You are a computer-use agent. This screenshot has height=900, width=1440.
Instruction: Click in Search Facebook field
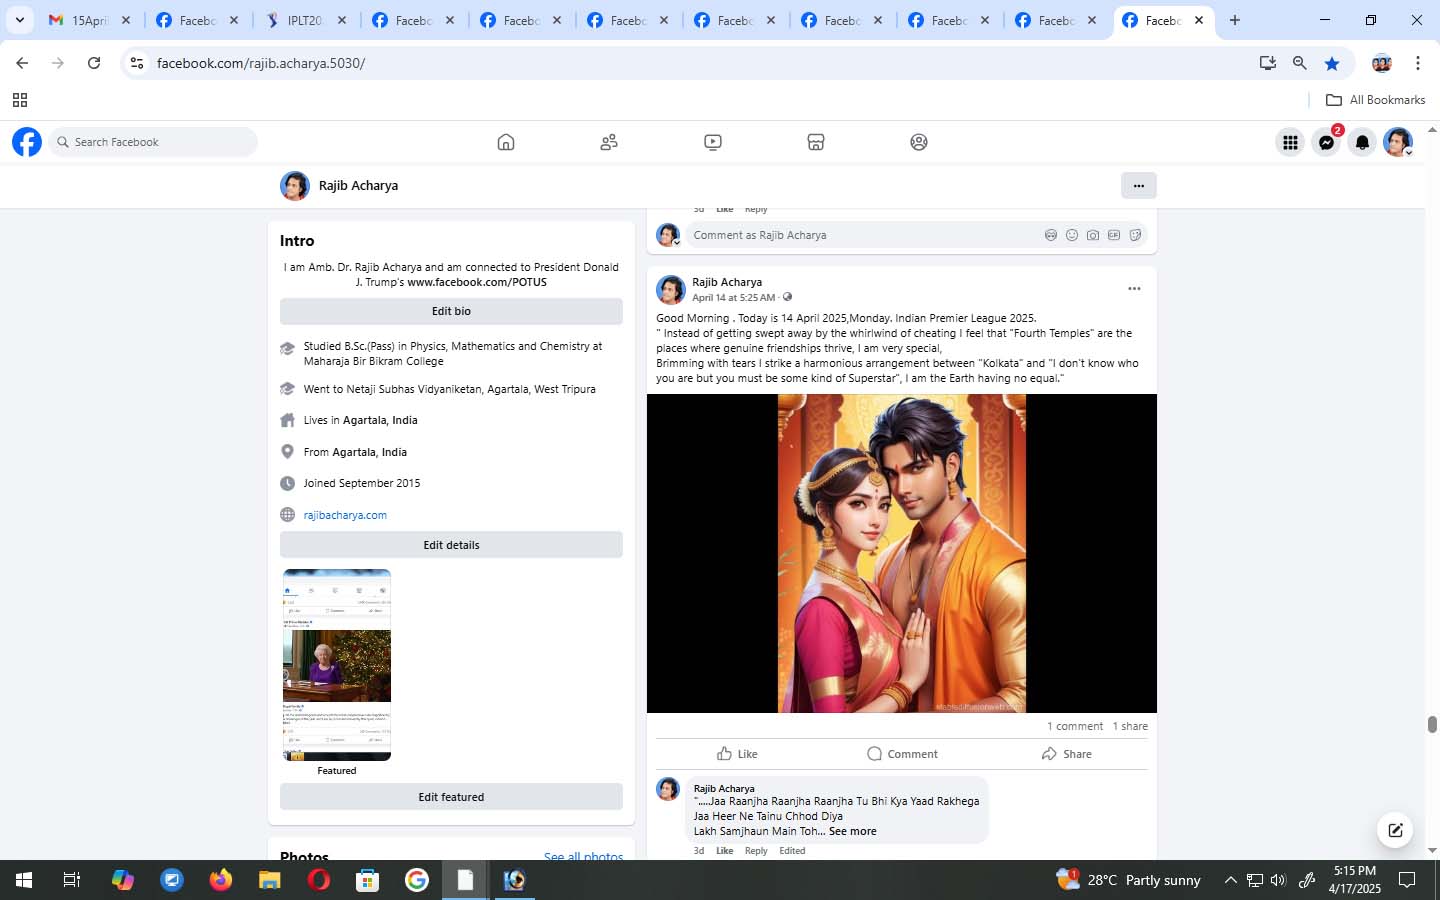point(152,142)
